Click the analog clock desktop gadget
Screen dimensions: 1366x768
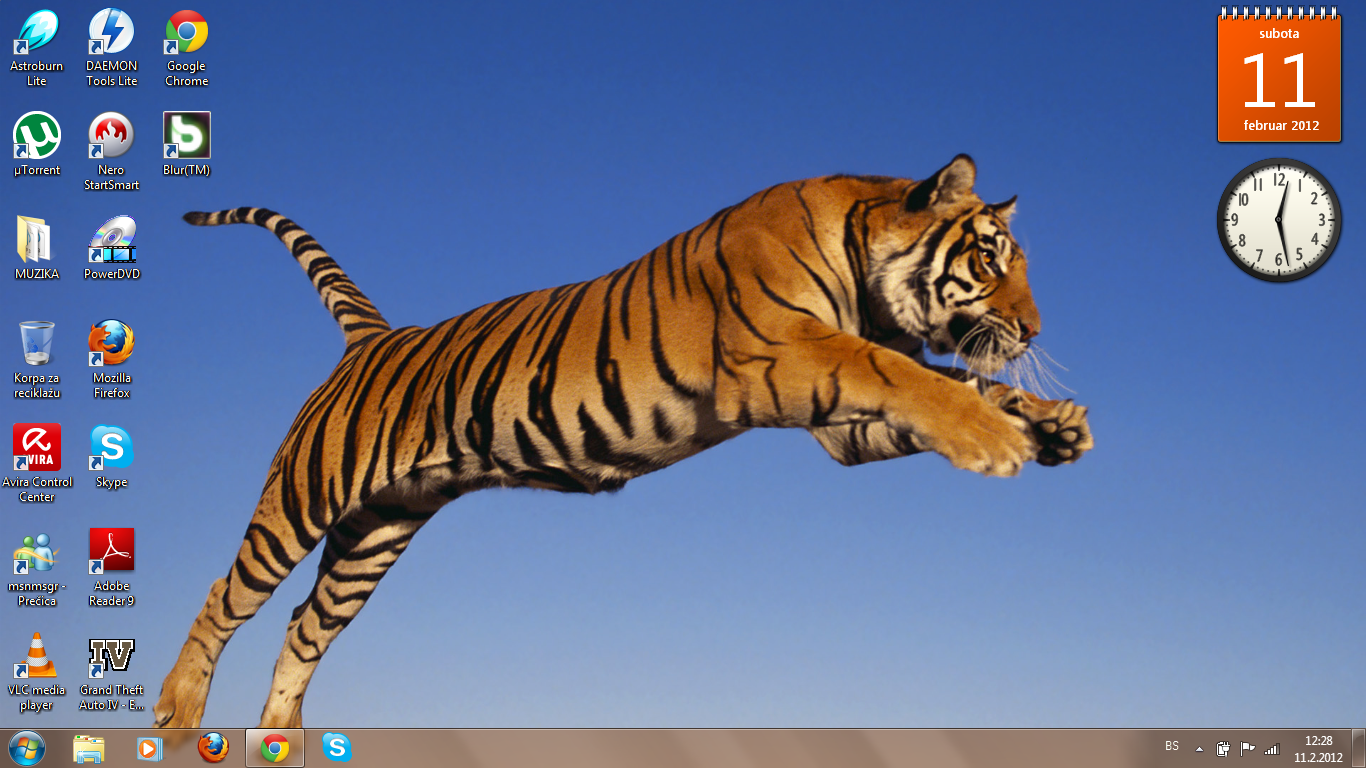[x=1279, y=220]
